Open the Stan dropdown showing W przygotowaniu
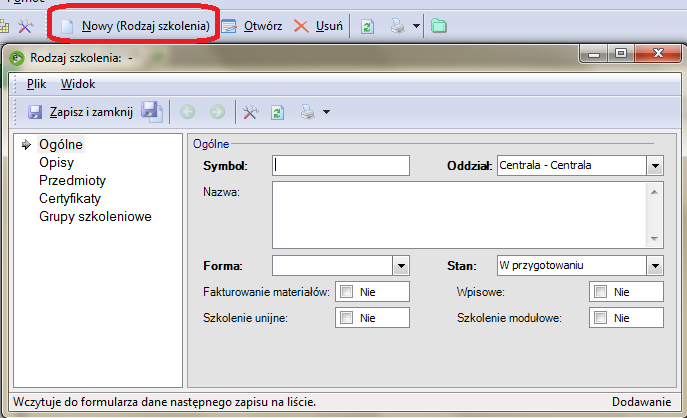The width and height of the screenshot is (687, 418). click(655, 266)
